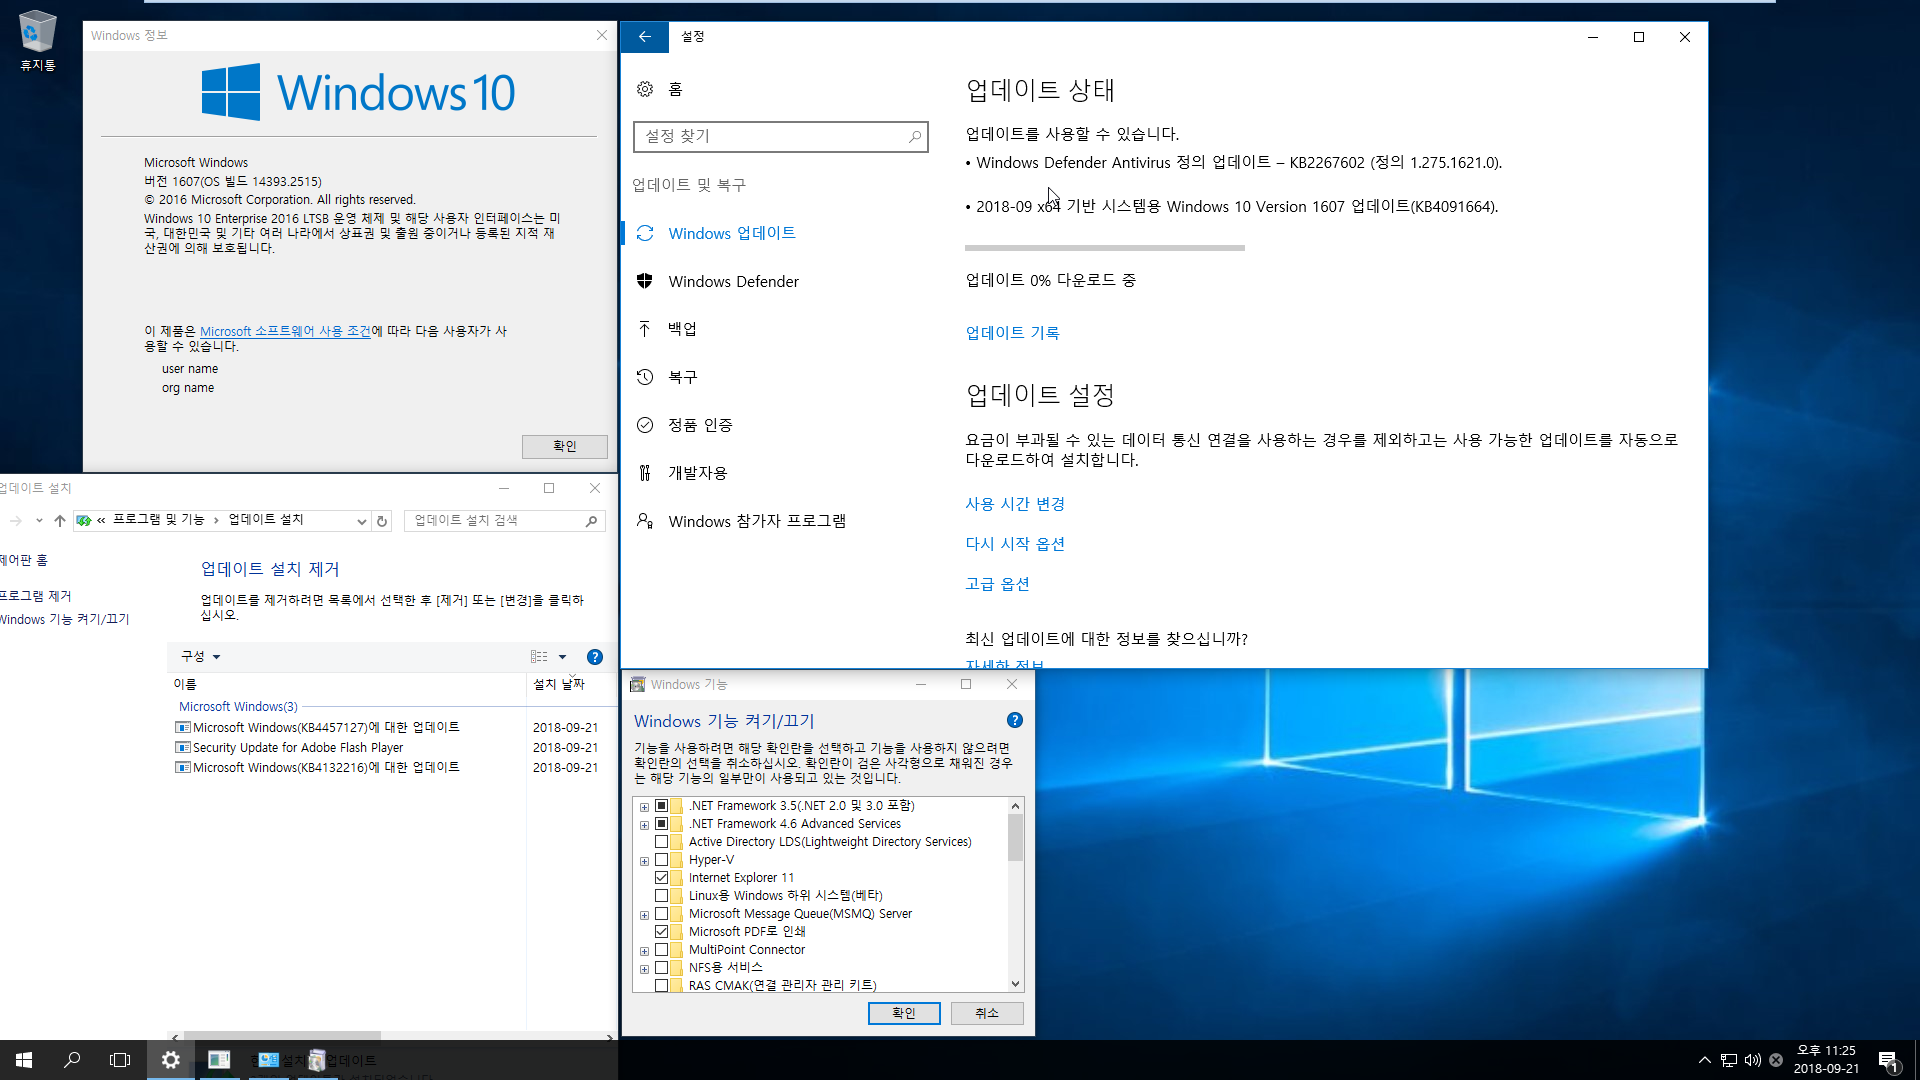Image resolution: width=1920 pixels, height=1080 pixels.
Task: Click 취소 in Windows Features dialog
Action: pyautogui.click(x=987, y=1013)
